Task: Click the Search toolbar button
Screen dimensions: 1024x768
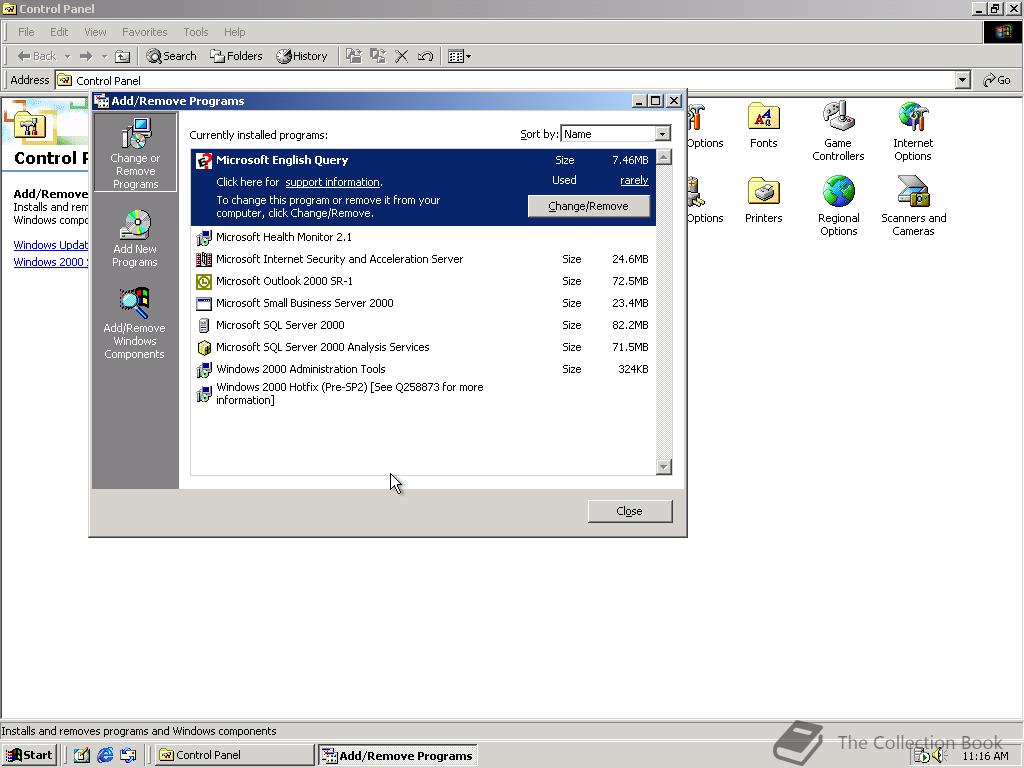Action: tap(171, 56)
